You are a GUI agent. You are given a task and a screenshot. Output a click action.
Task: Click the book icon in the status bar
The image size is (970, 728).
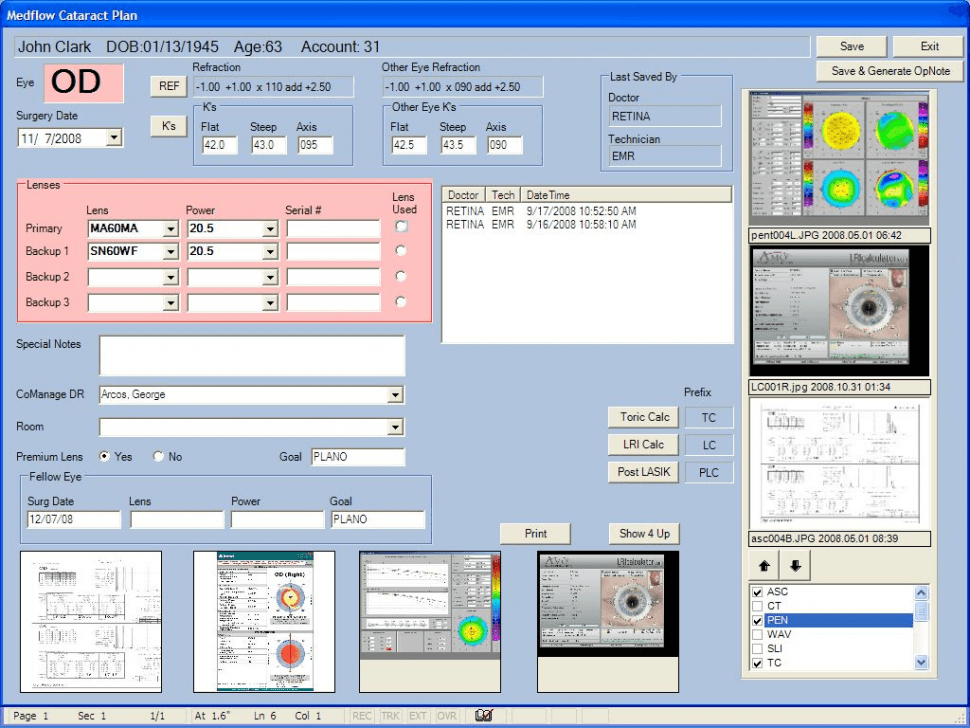[x=485, y=716]
